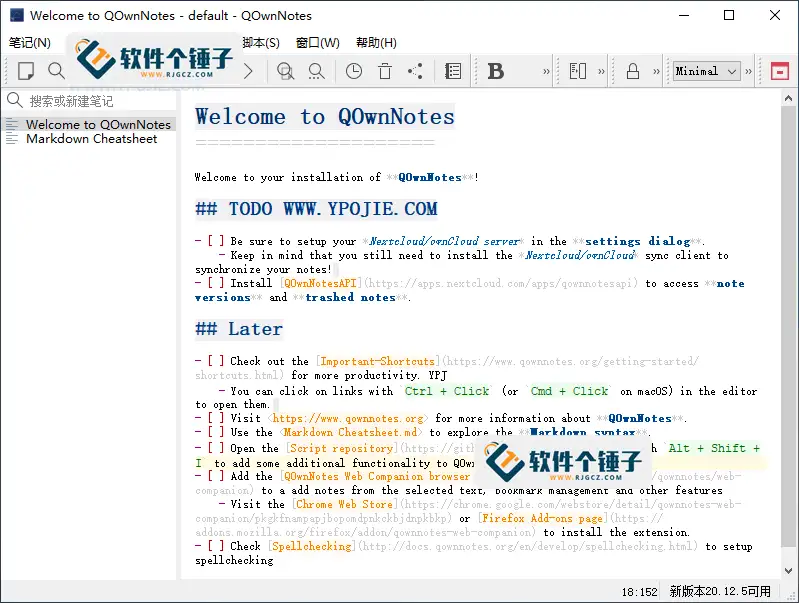
Task: Click checkbox bracket before Install QOwnNotesAPI
Action: 215,283
